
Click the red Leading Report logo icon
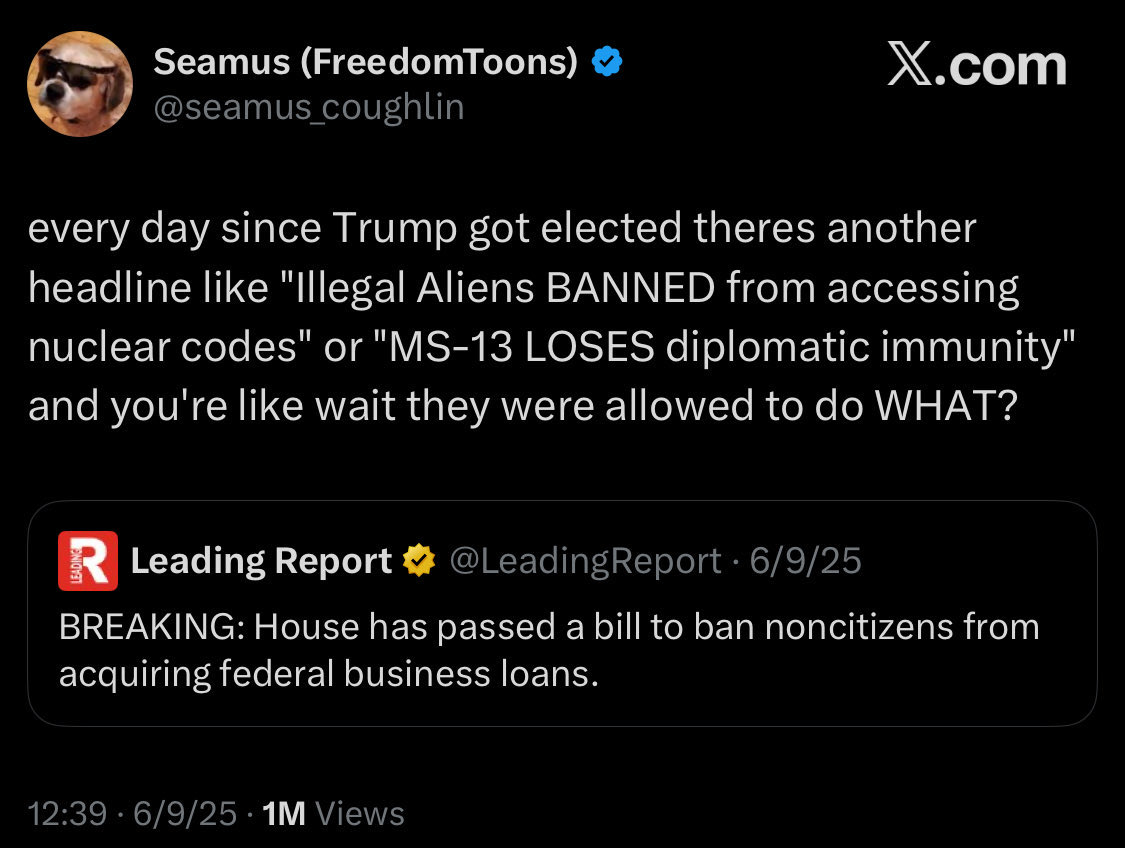point(88,561)
